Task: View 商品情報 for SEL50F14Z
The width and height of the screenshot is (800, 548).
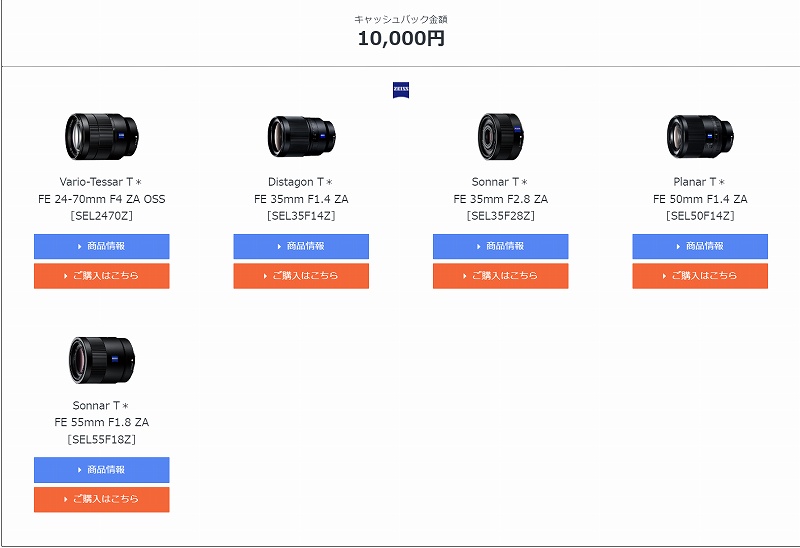Action: [x=700, y=246]
